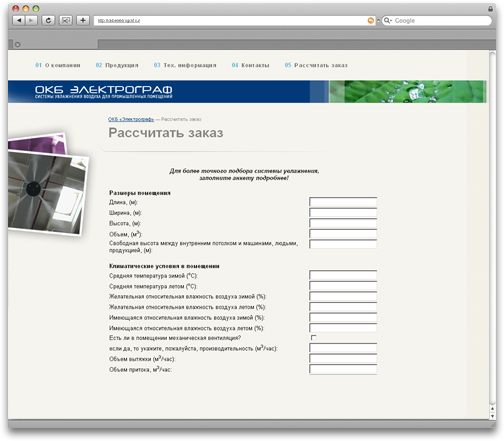Screen dimensions: 504x441
Task: Click the humidifier photo thumbnail
Action: click(x=46, y=192)
